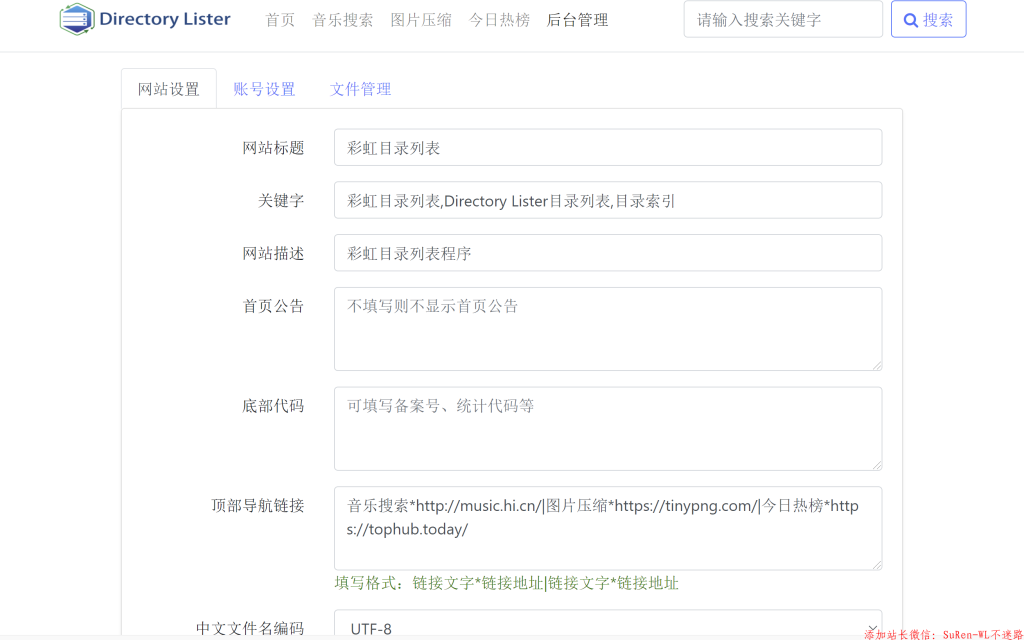Screen dimensions: 1024x640
Task: Click the 网站描述 input field
Action: tap(608, 253)
